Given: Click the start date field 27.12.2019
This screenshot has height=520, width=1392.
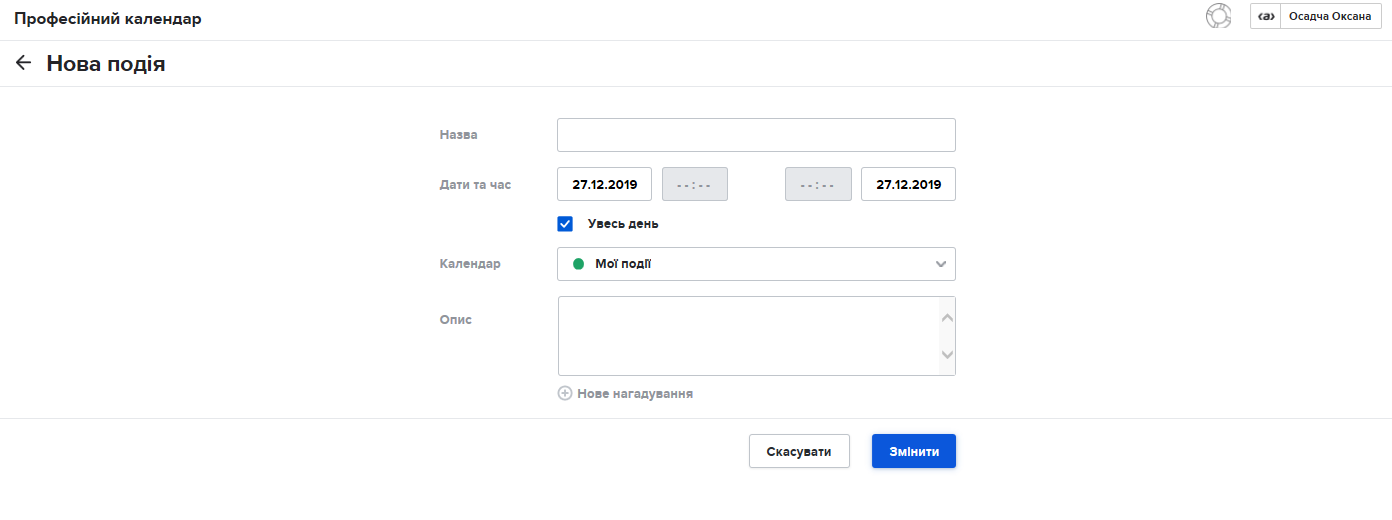Looking at the screenshot, I should [x=604, y=184].
